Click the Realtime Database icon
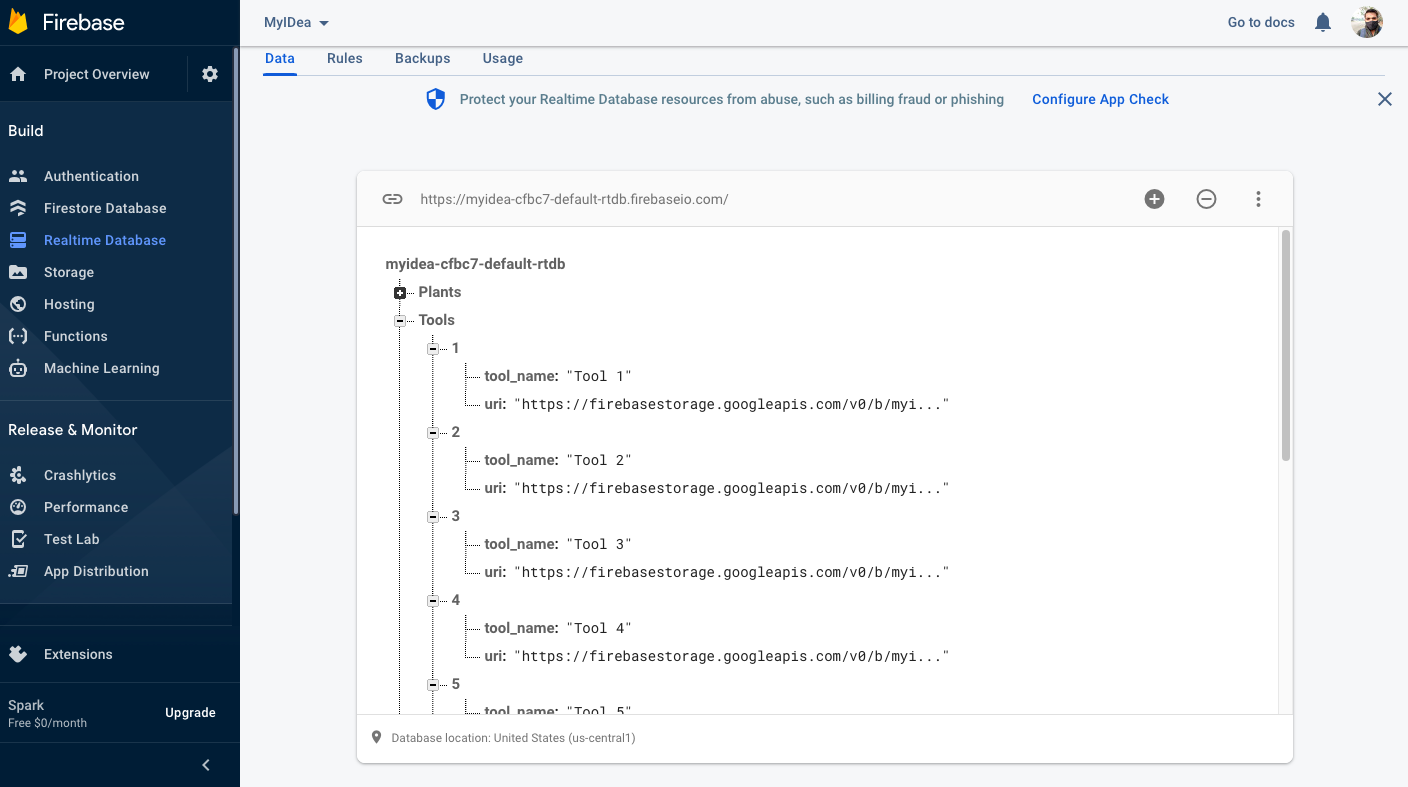 click(x=18, y=240)
